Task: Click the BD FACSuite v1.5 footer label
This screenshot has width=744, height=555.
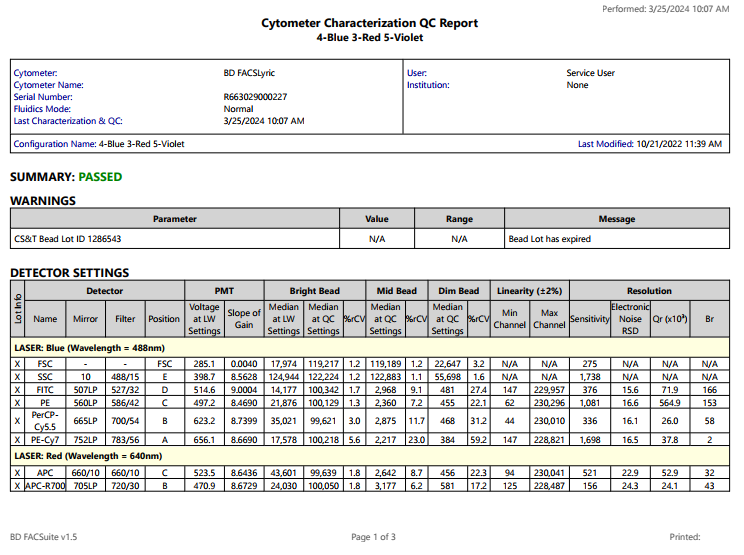Action: (x=43, y=537)
